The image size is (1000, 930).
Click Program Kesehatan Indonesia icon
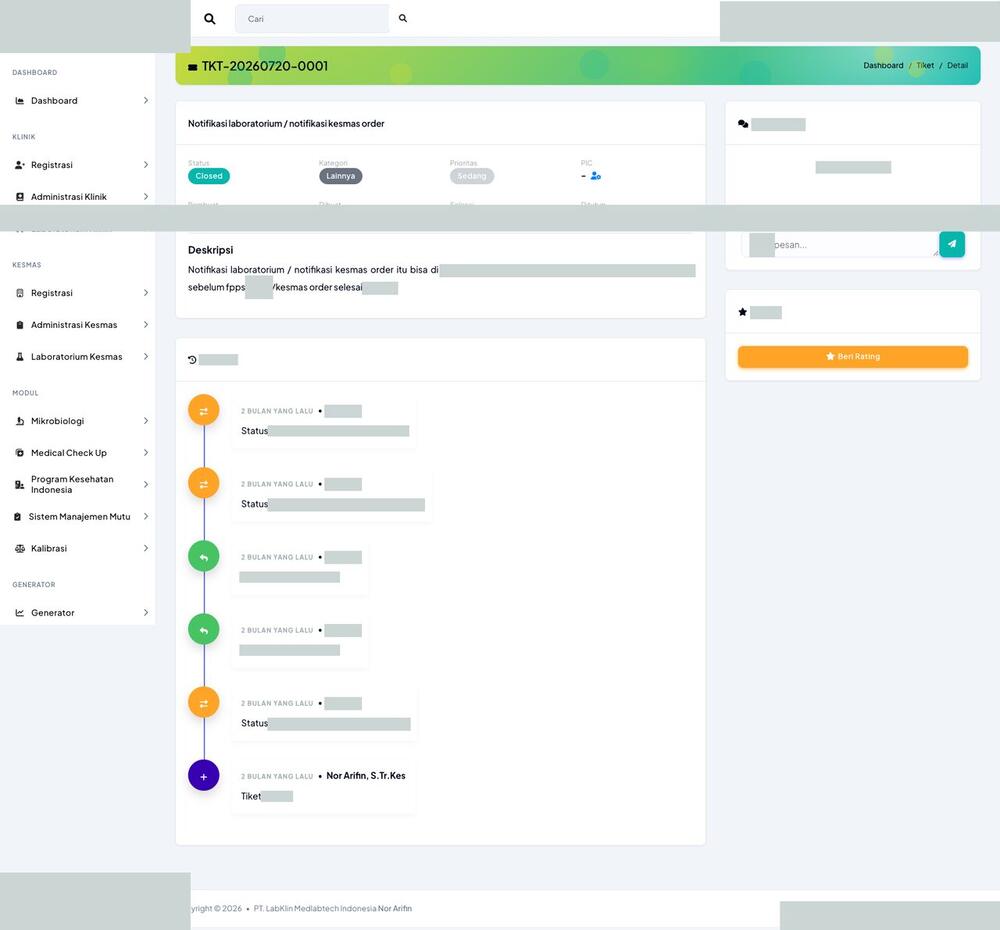(20, 485)
